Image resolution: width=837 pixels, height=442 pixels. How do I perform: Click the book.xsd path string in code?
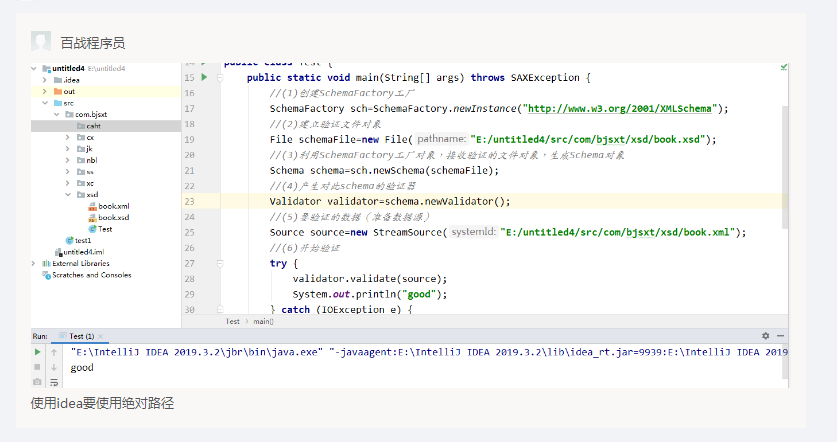pos(588,139)
